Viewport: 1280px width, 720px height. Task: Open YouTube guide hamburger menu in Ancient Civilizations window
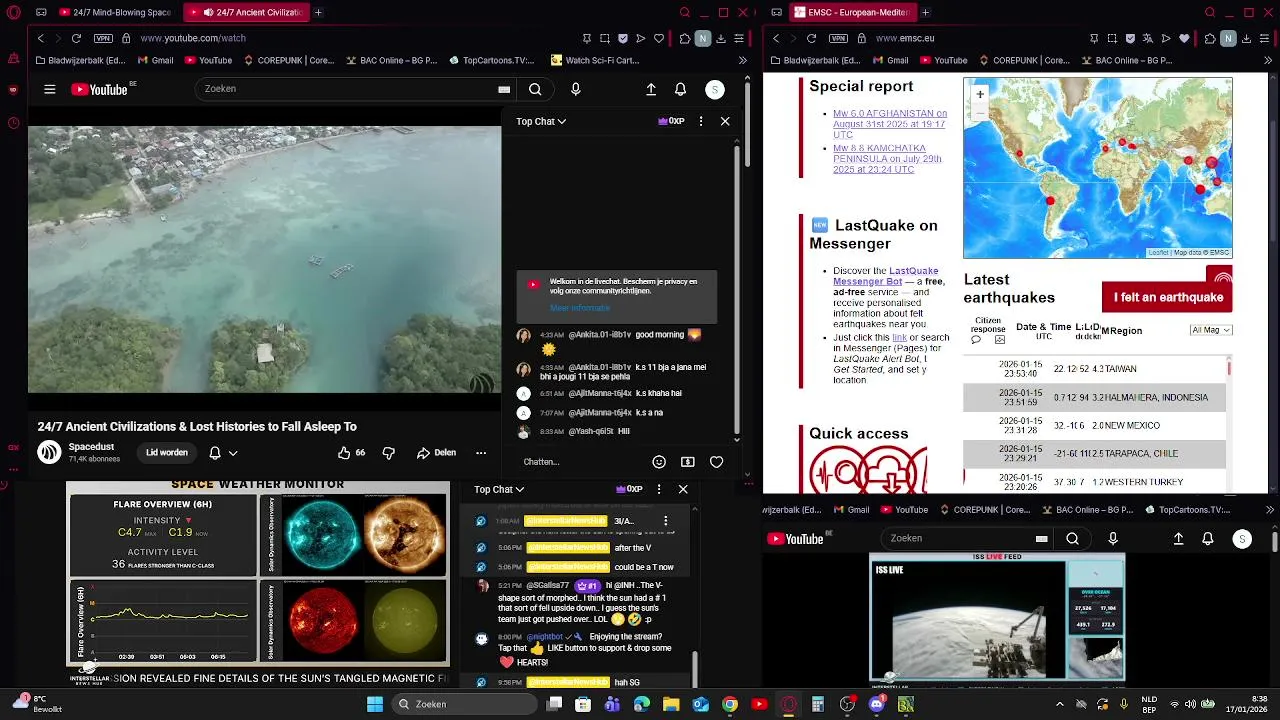(49, 89)
